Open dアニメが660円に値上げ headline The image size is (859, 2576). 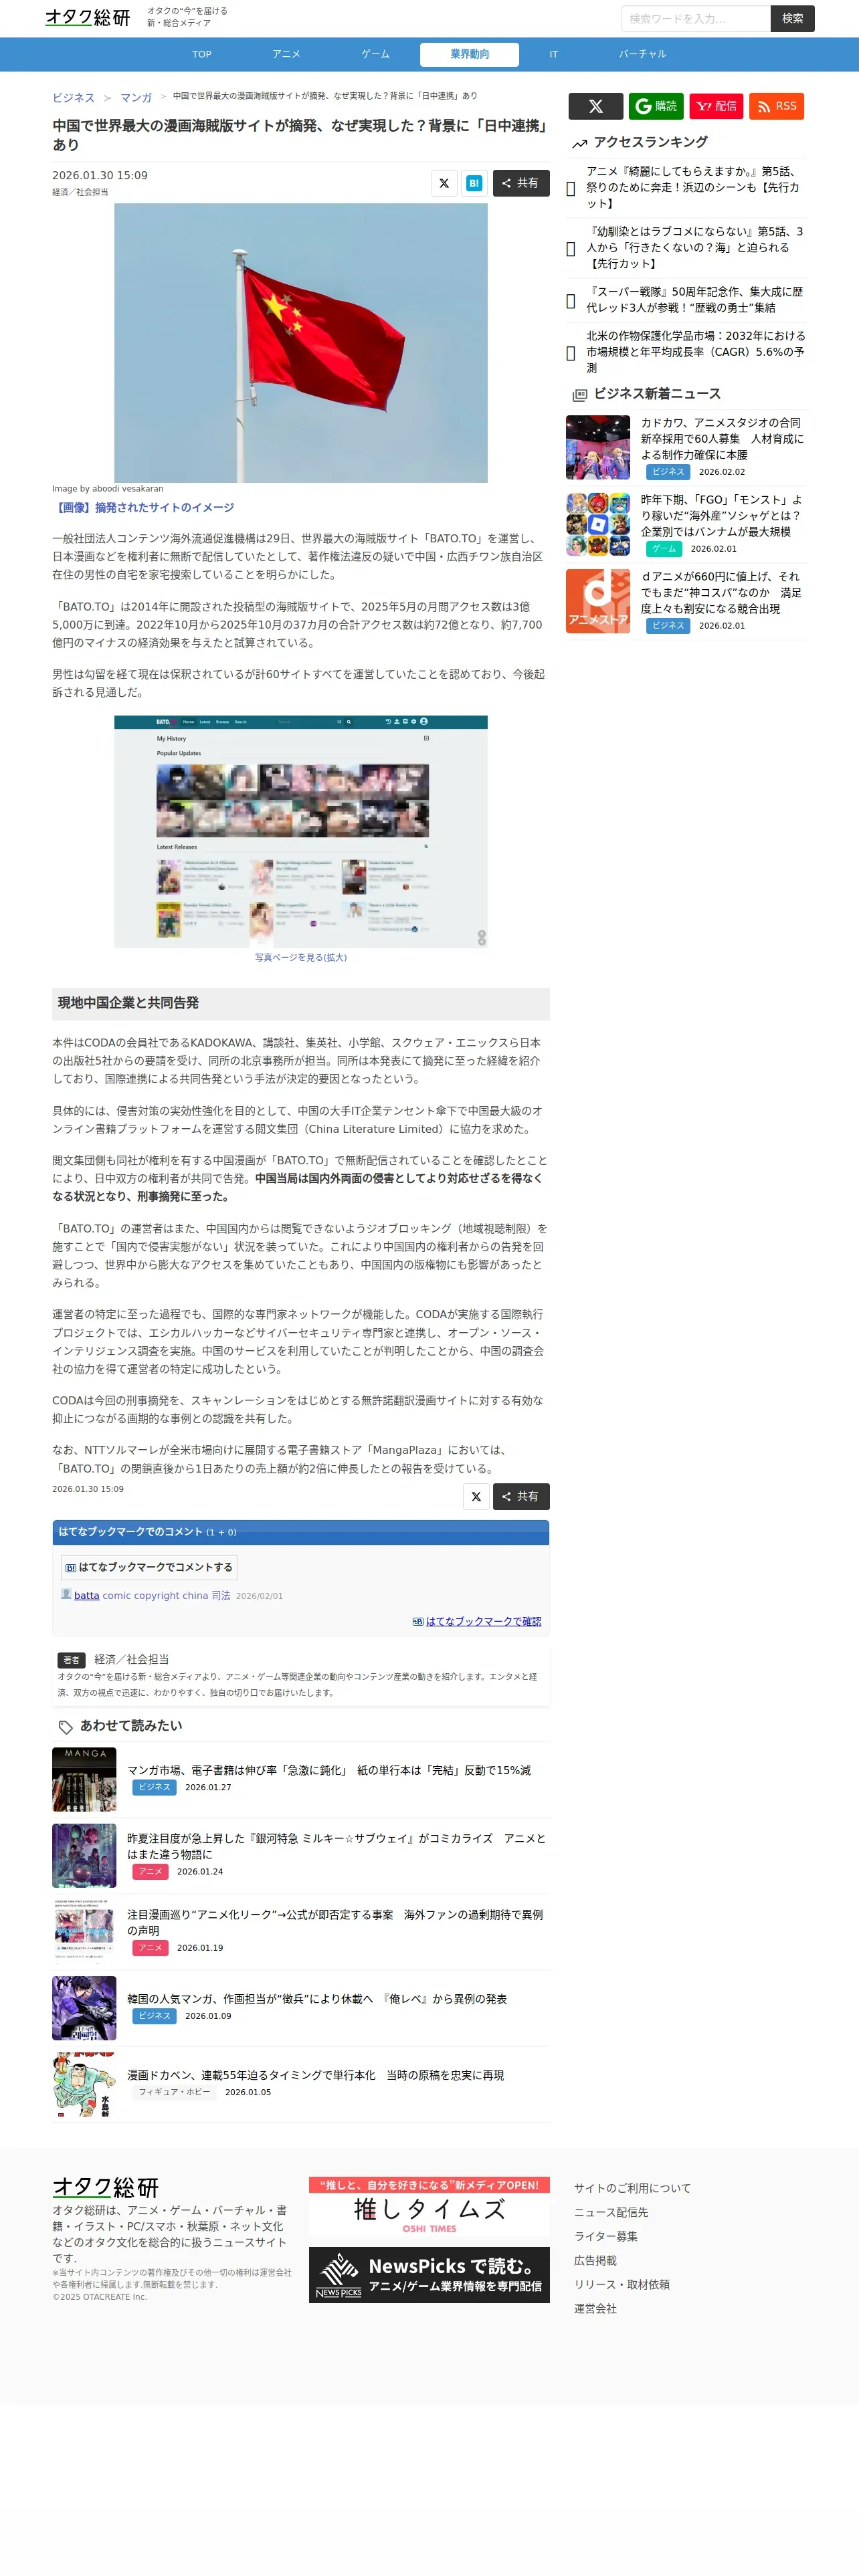coord(722,593)
